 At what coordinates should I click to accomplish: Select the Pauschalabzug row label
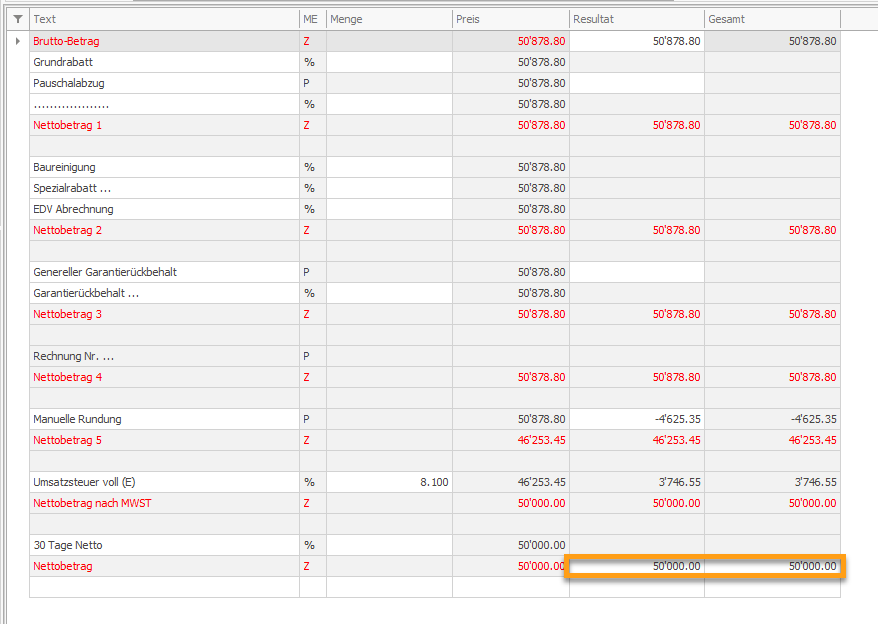(x=164, y=83)
